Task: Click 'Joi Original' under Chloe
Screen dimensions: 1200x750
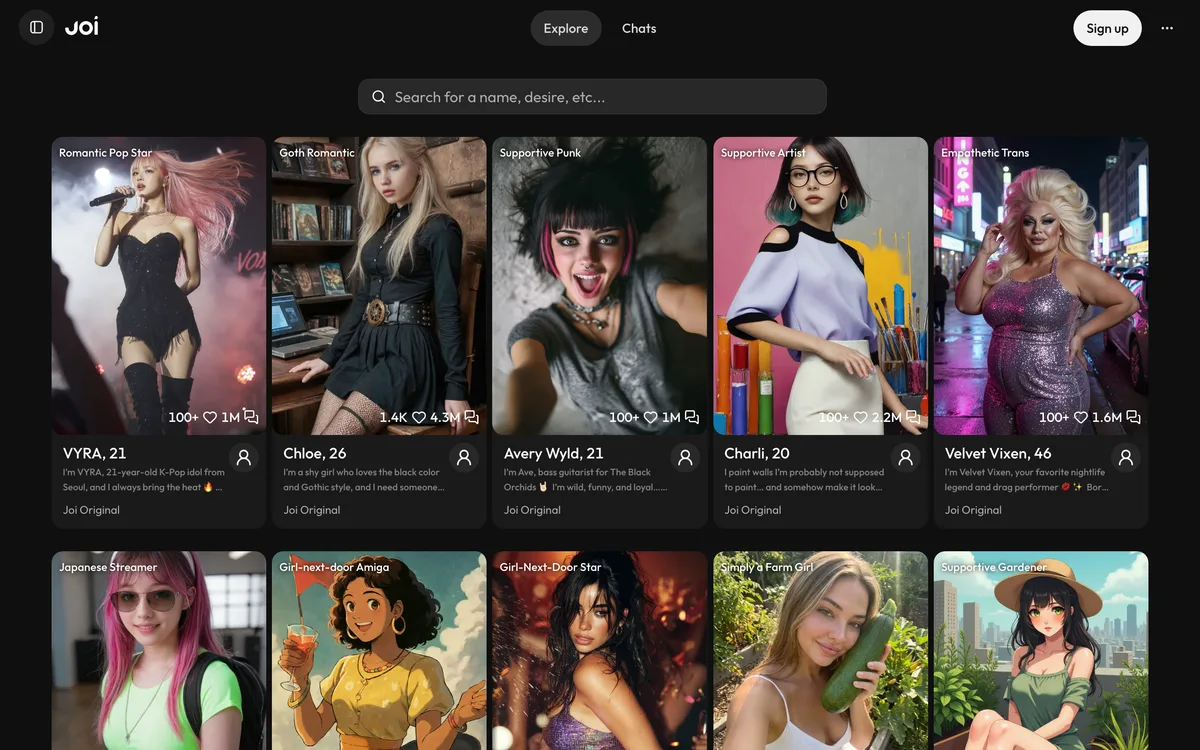Action: [312, 510]
